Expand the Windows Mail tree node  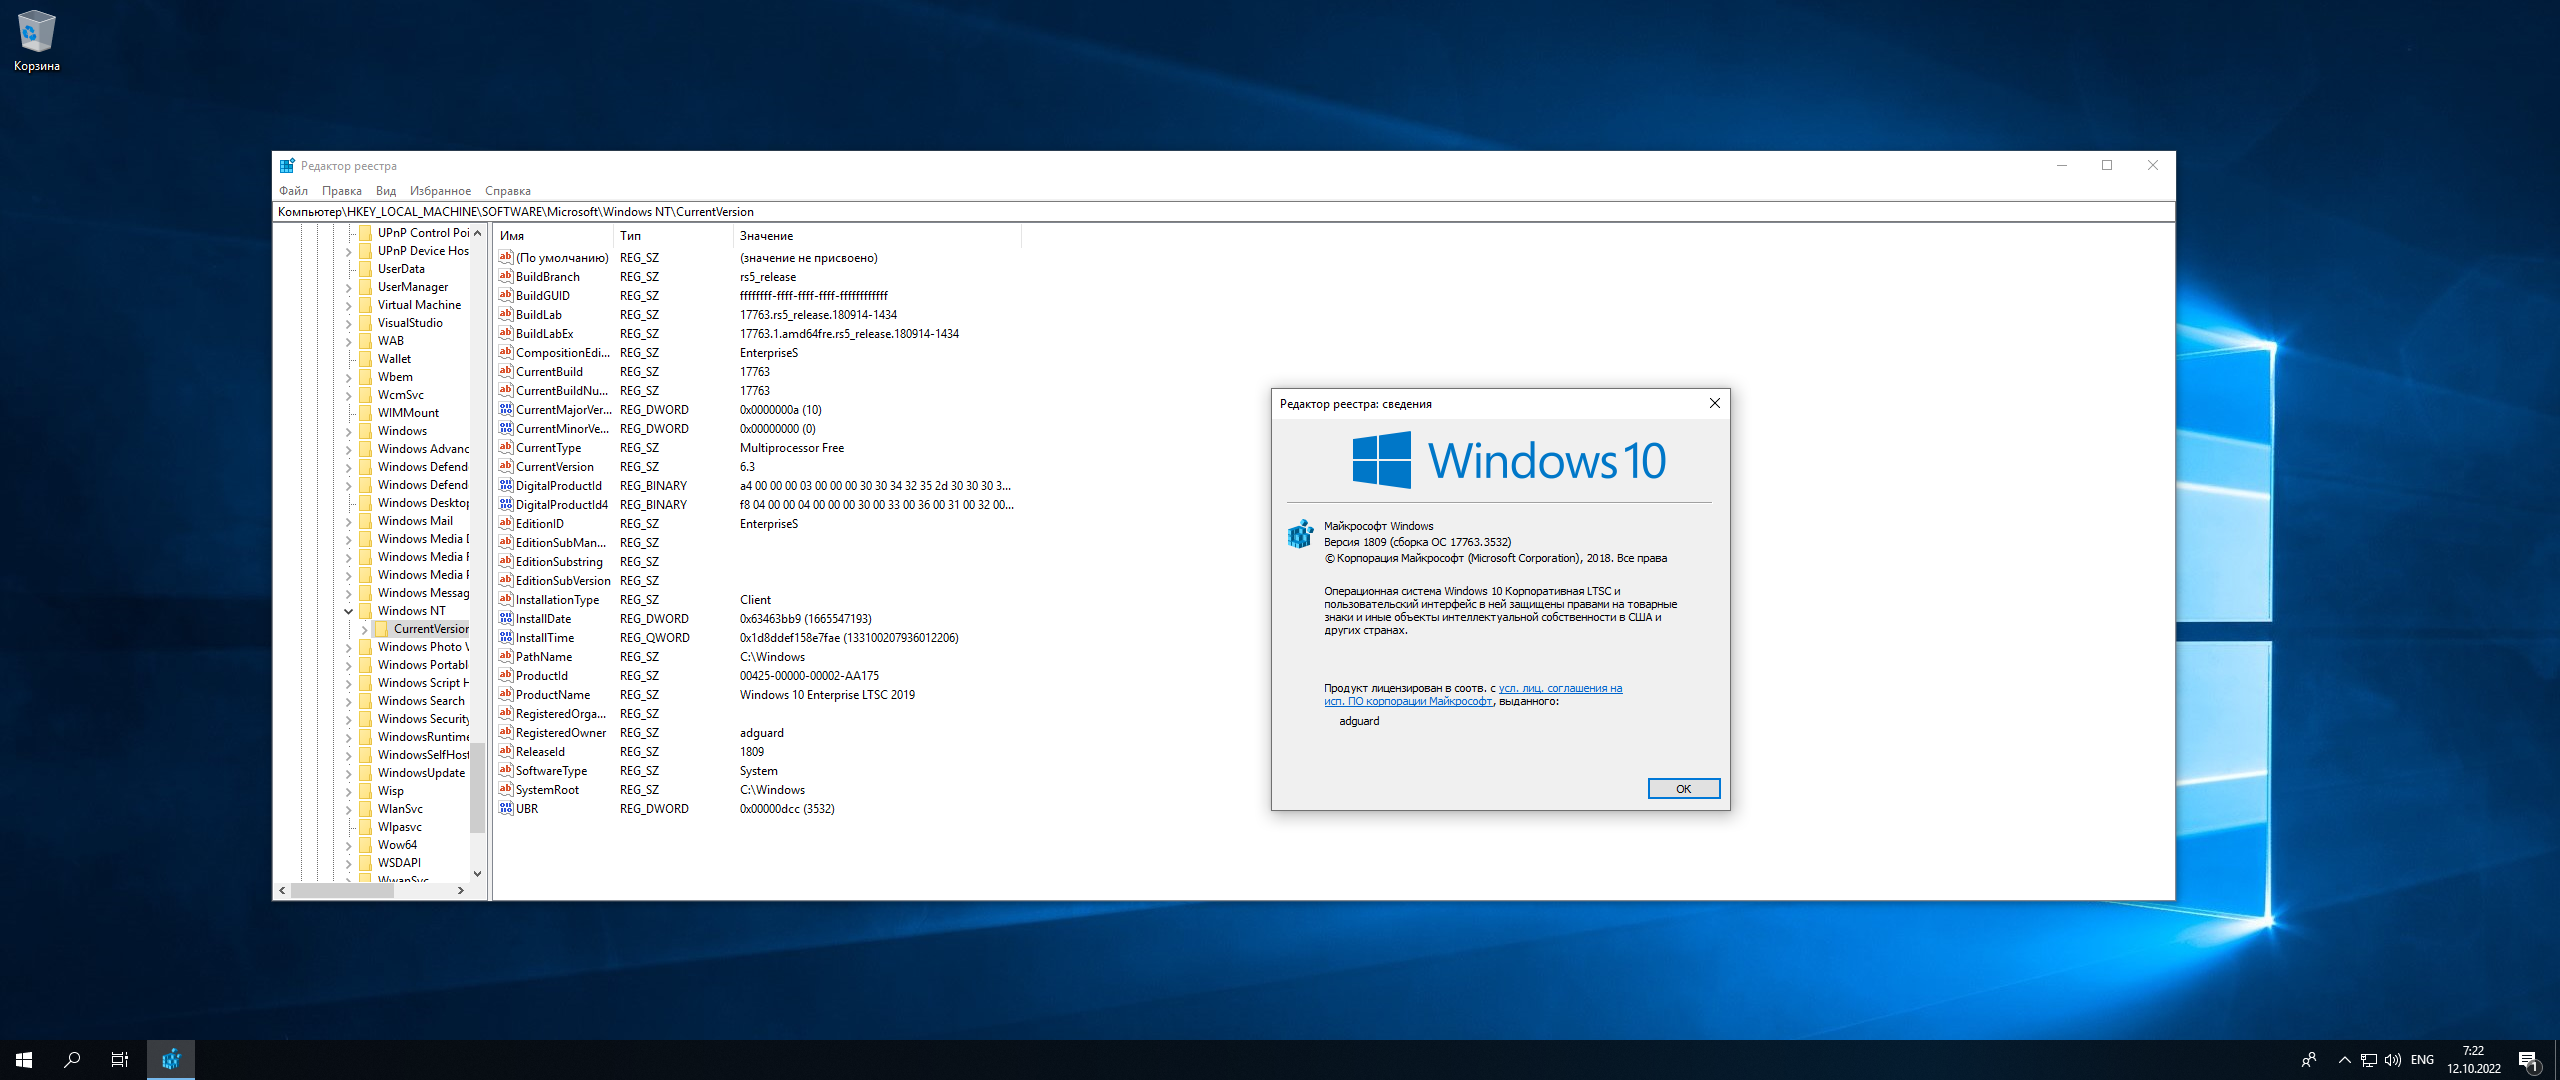click(x=349, y=521)
